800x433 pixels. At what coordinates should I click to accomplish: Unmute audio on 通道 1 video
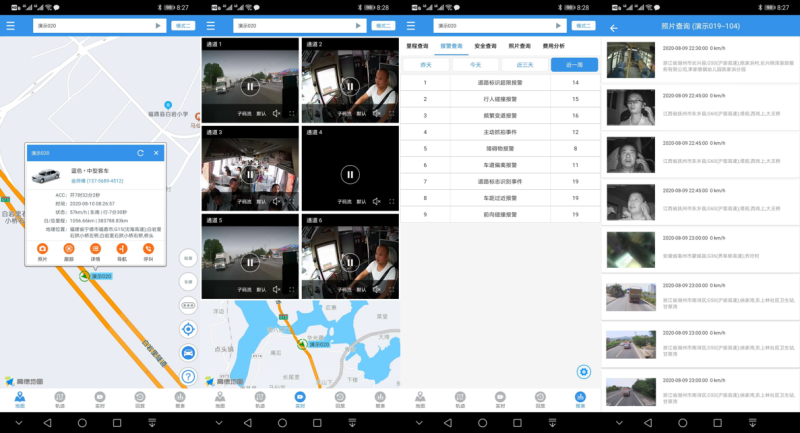coord(276,114)
